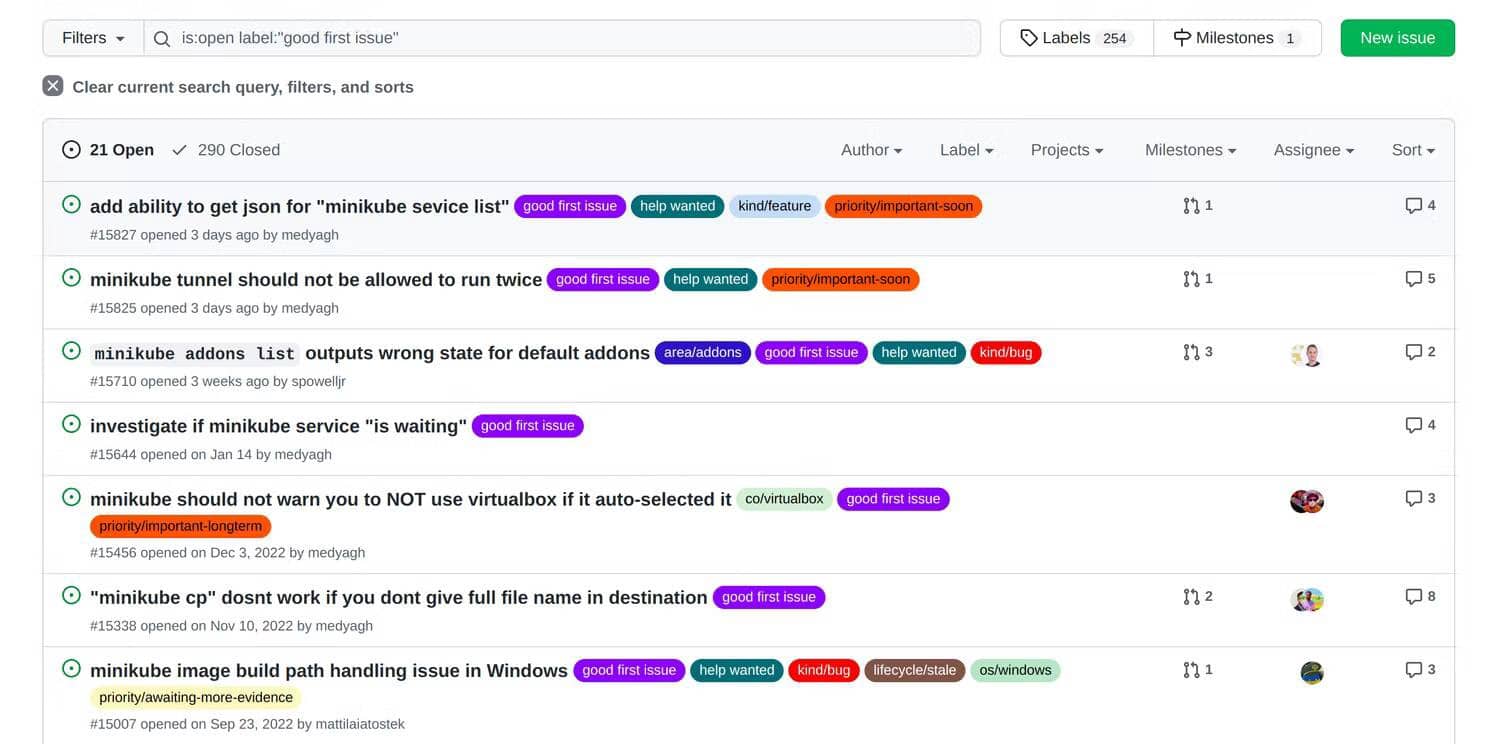Screen dimensions: 1500x744
Task: Click lifecycle/stale label
Action: 915,670
